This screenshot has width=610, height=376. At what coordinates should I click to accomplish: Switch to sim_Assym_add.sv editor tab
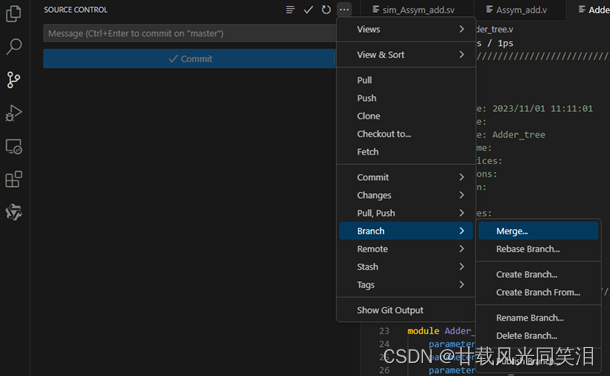click(x=417, y=10)
